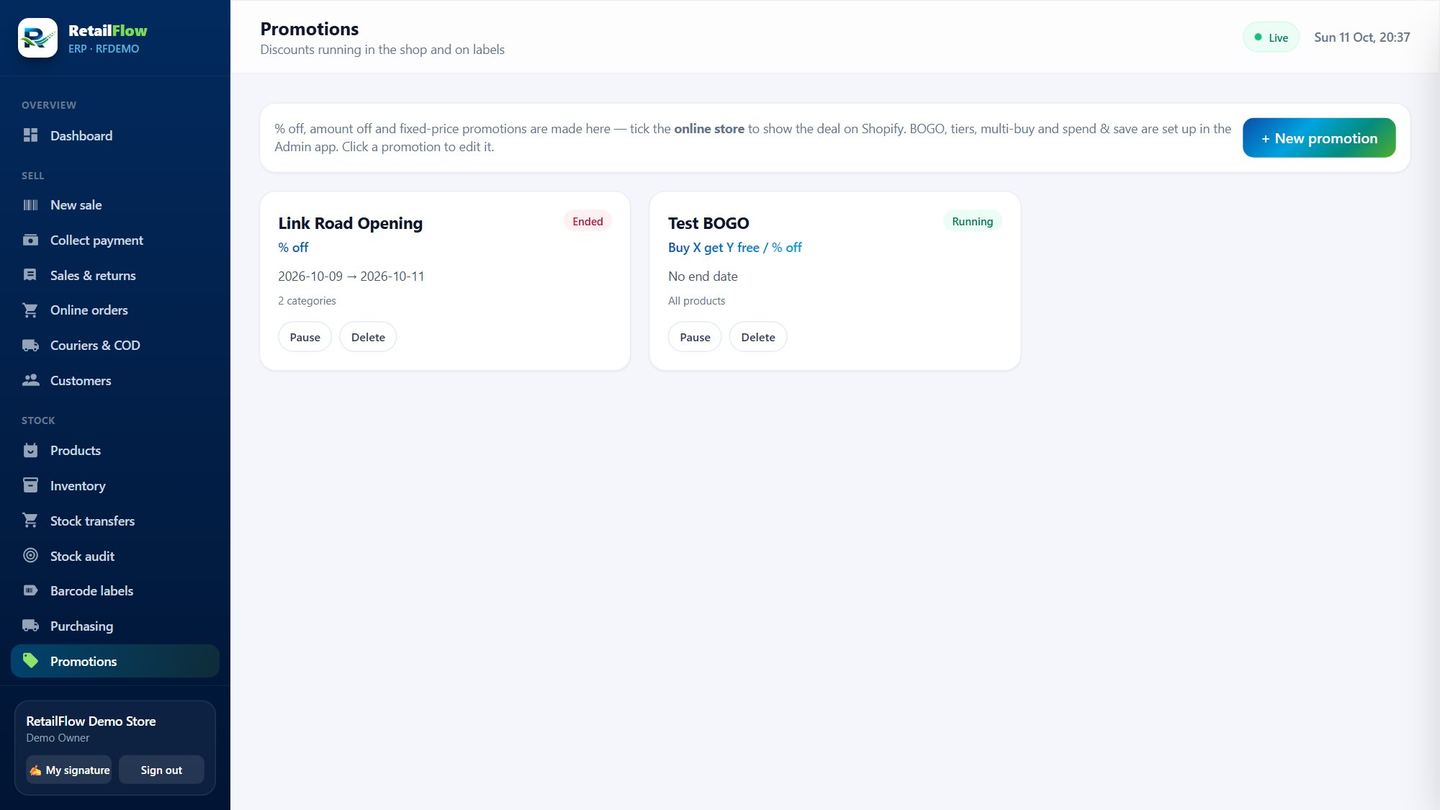
Task: Open the Inventory box icon
Action: click(30, 486)
